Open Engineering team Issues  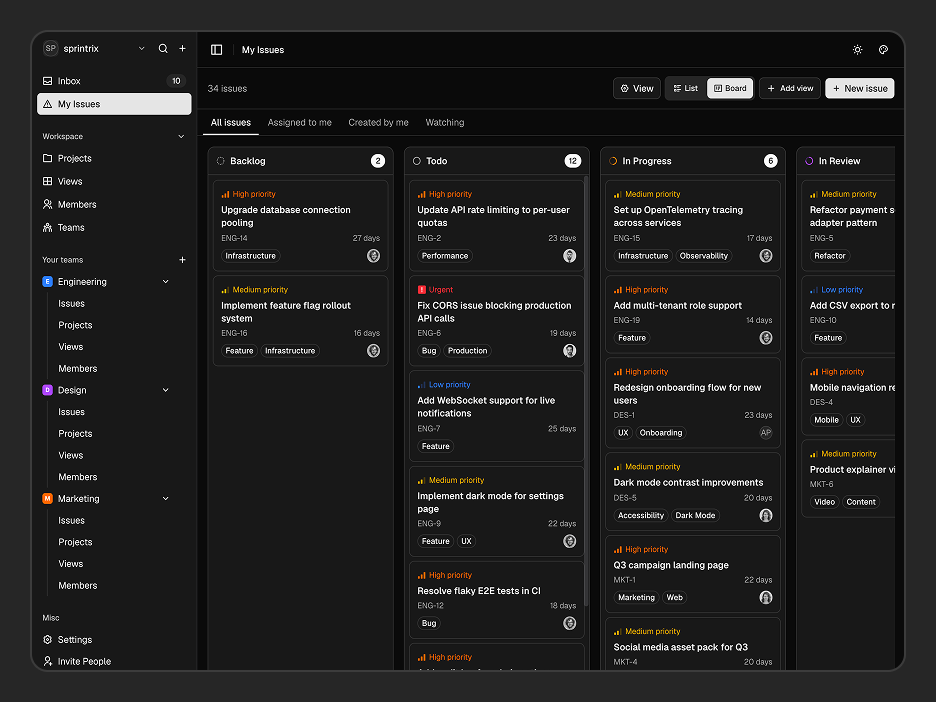coord(72,304)
